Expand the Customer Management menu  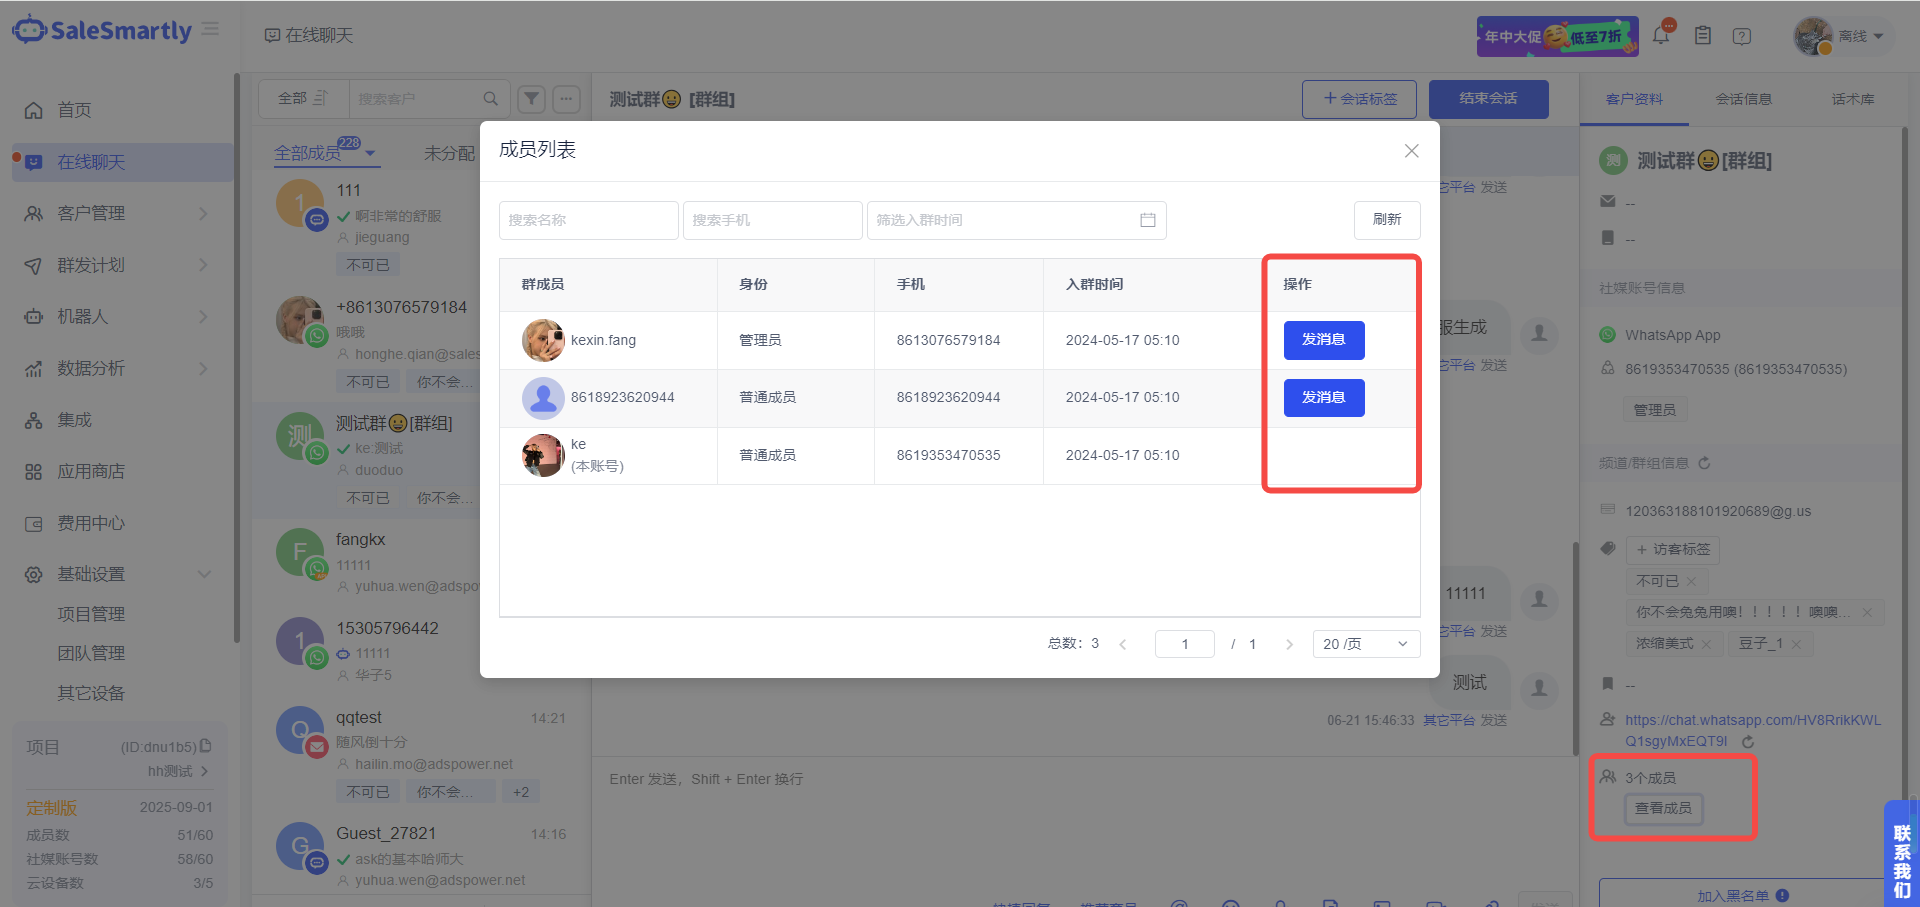click(x=118, y=213)
